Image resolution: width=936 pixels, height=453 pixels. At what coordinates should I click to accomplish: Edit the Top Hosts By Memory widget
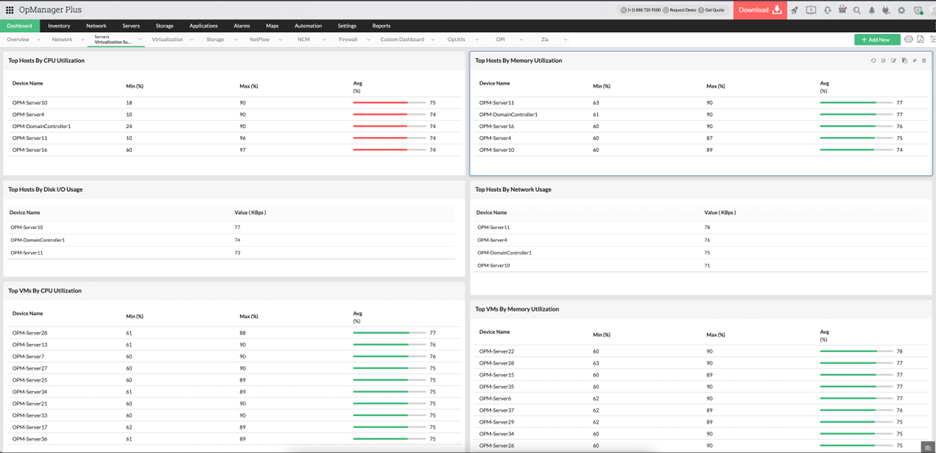click(894, 60)
